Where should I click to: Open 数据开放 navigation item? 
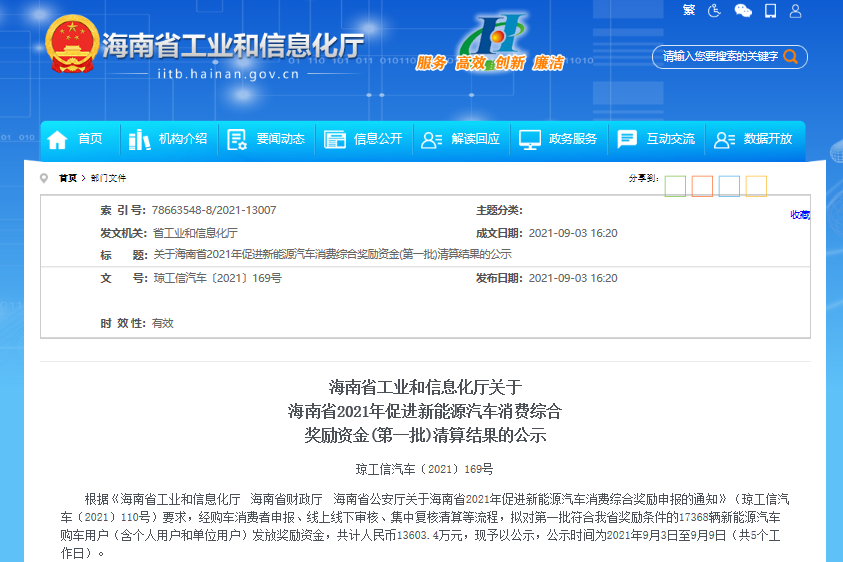754,139
